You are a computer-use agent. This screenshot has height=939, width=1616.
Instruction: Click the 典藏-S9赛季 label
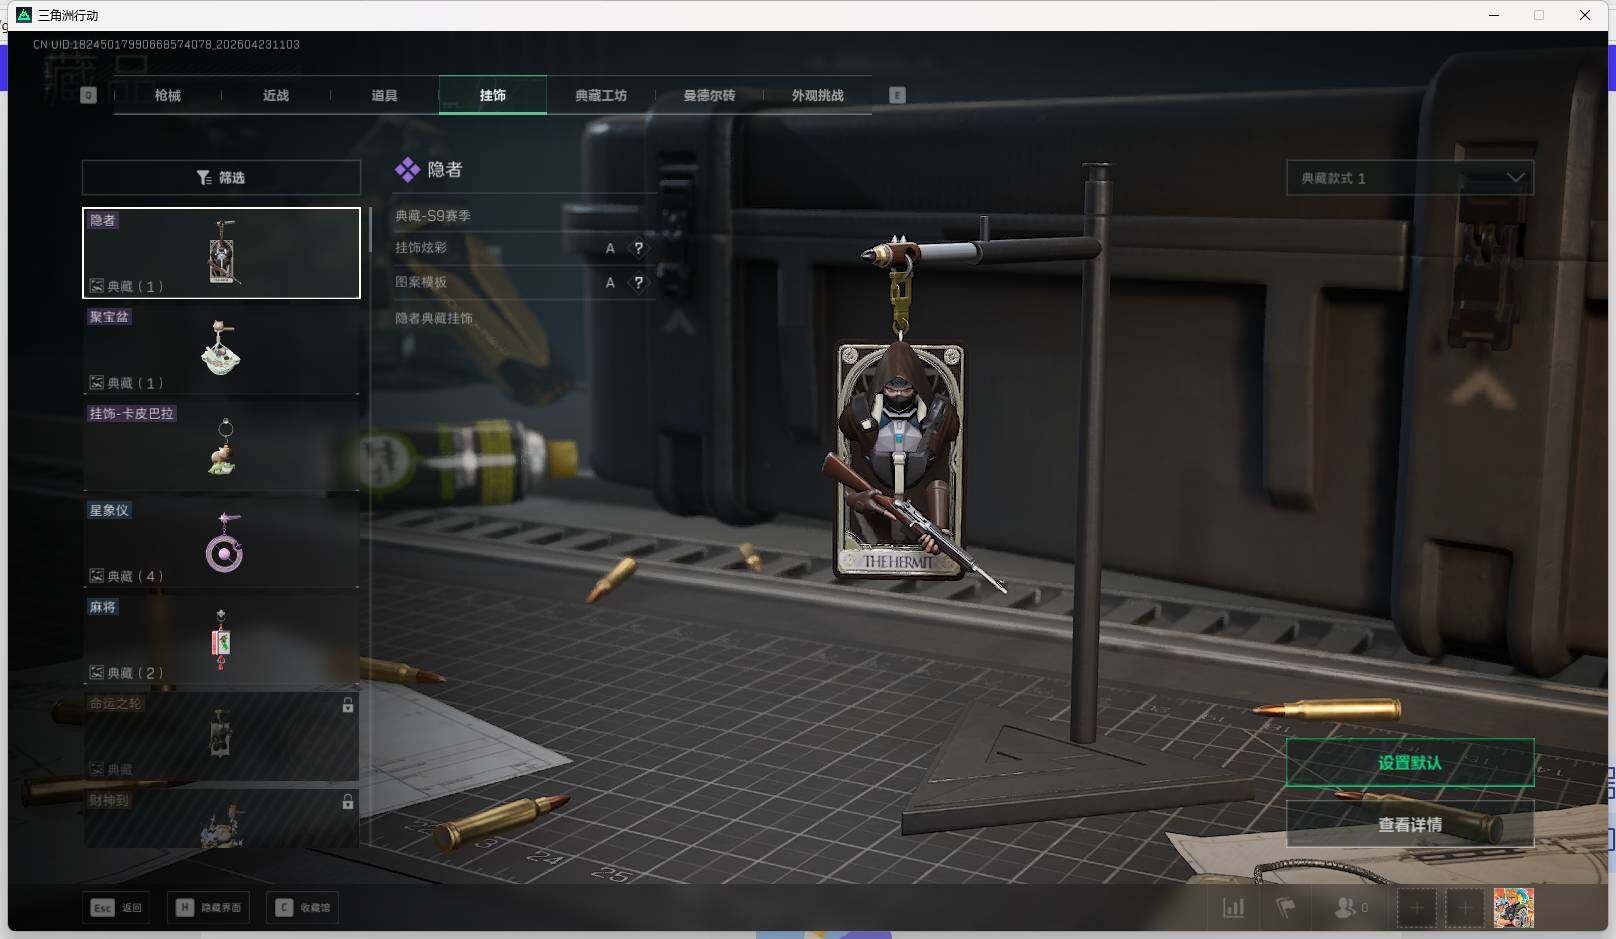tap(433, 216)
